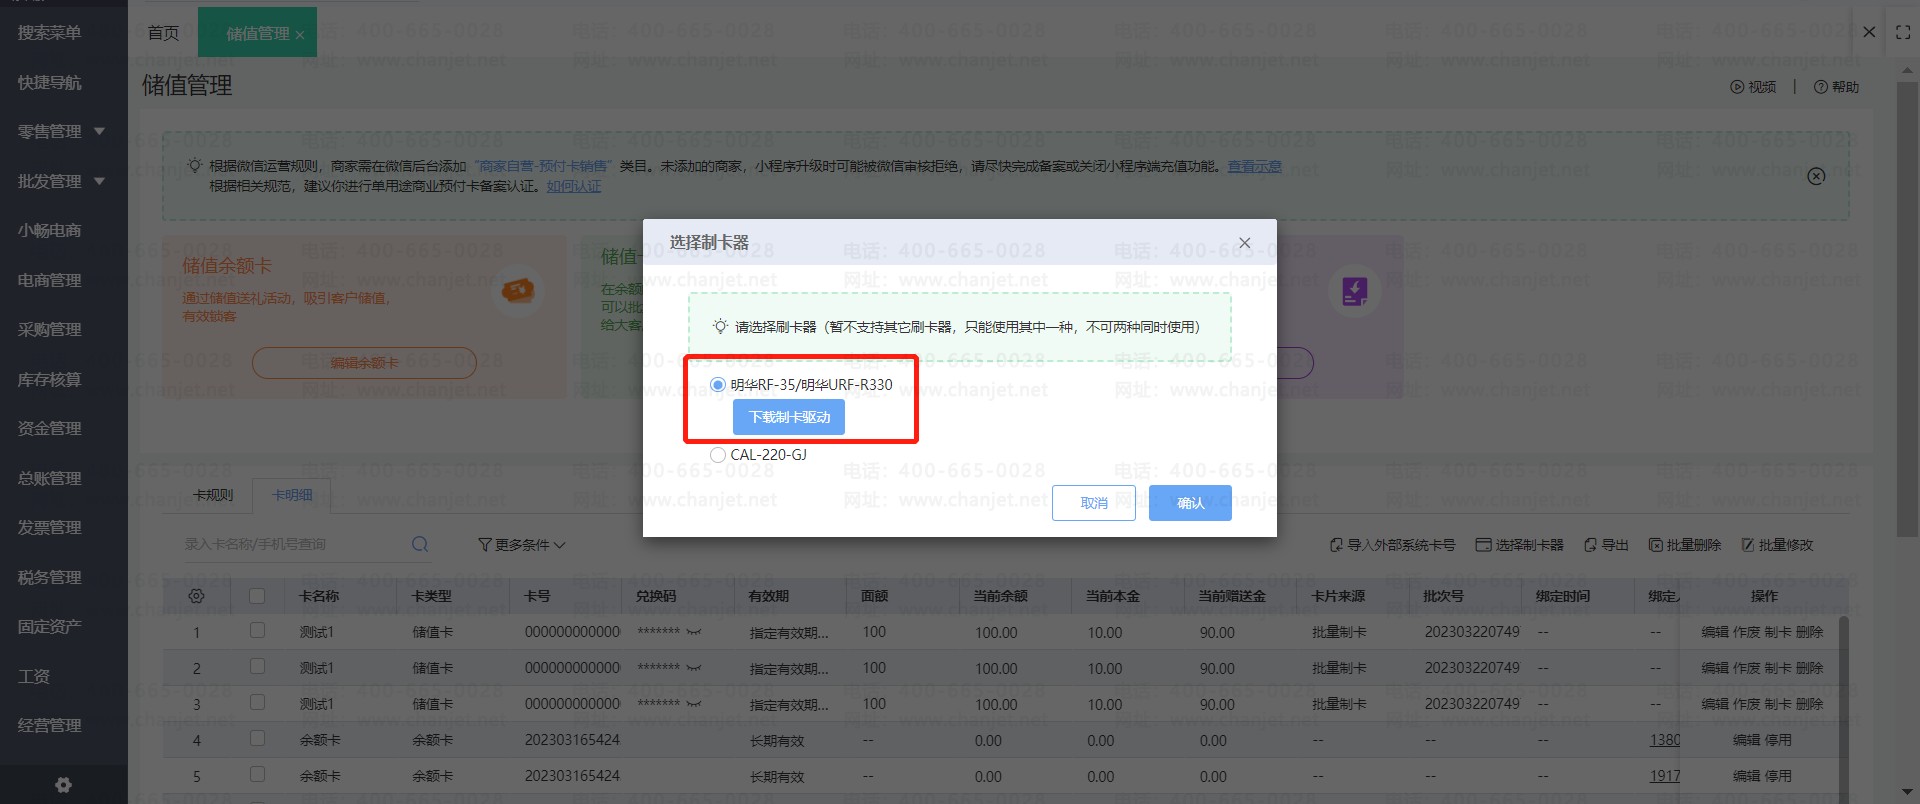Click 编辑 in table row 5

(1747, 776)
